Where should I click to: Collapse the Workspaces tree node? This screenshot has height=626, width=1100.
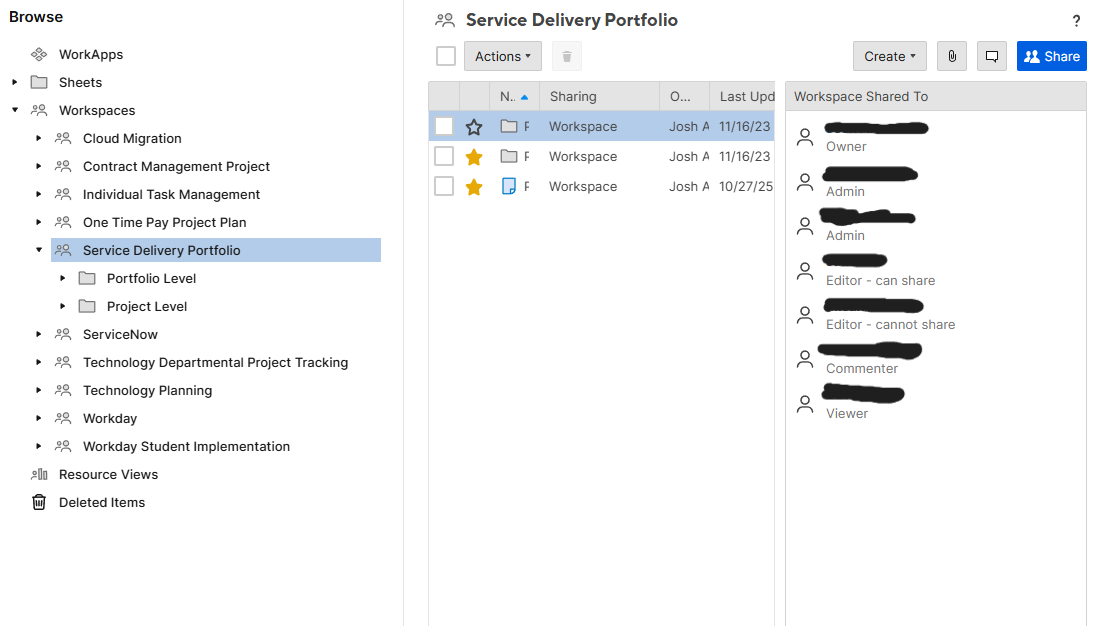[x=15, y=110]
